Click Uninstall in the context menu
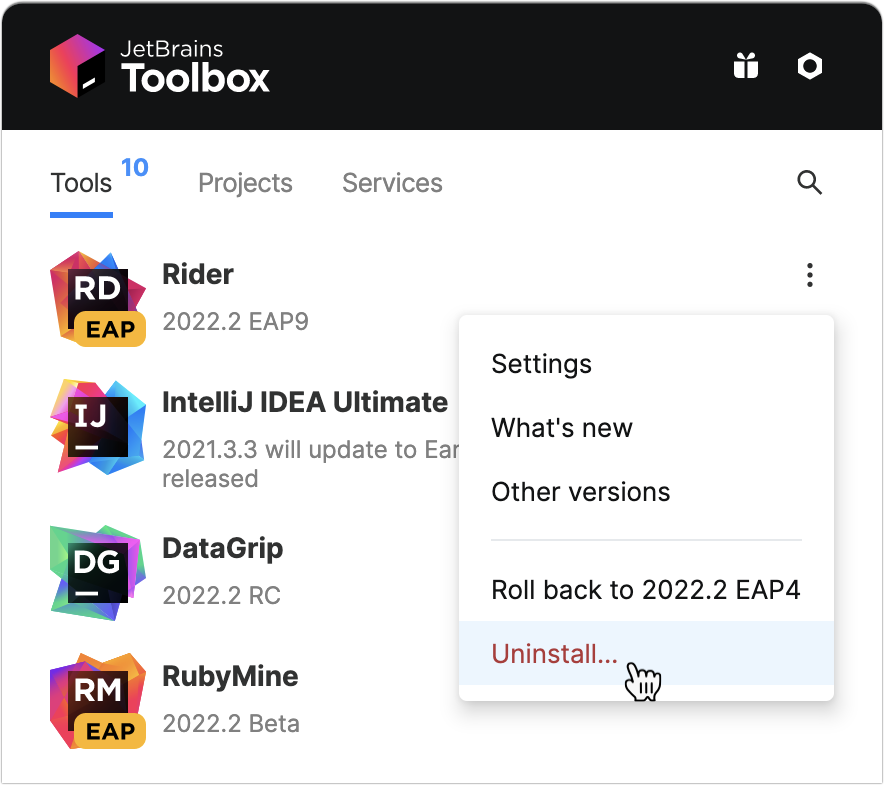This screenshot has width=884, height=785. tap(553, 653)
